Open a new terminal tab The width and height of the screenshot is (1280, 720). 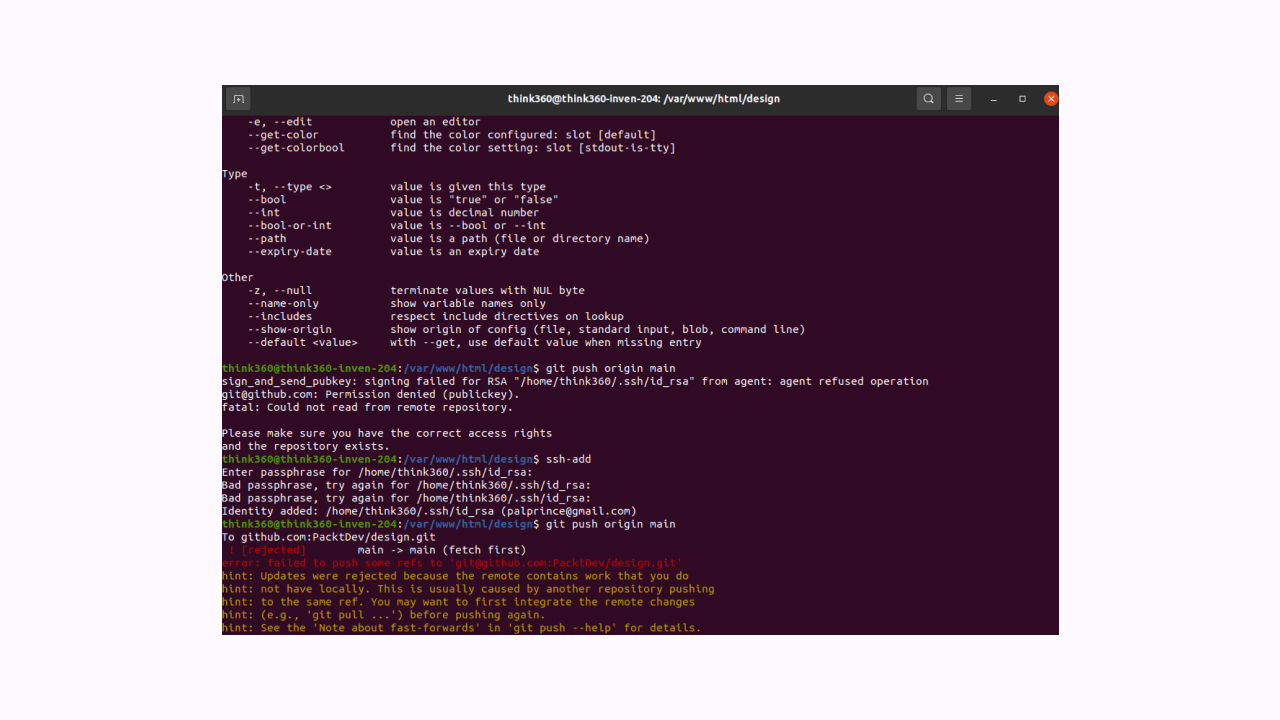(238, 98)
